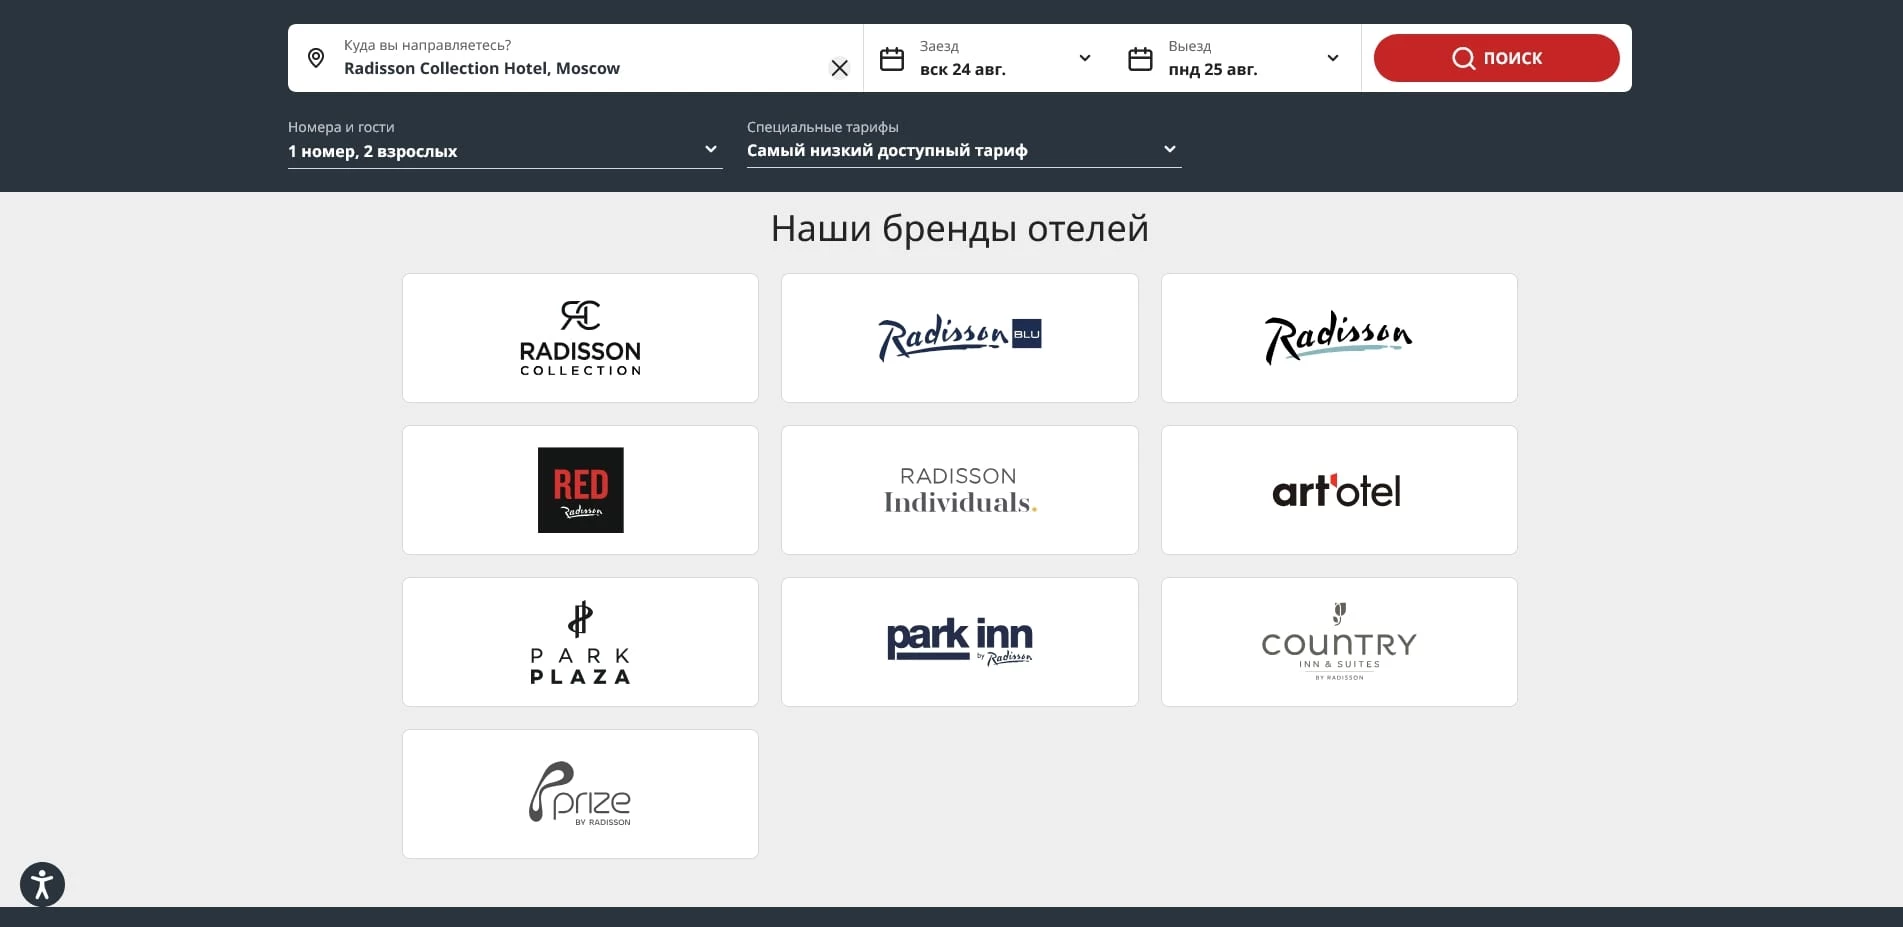Click the location pin icon in search field
The height and width of the screenshot is (927, 1903).
316,58
